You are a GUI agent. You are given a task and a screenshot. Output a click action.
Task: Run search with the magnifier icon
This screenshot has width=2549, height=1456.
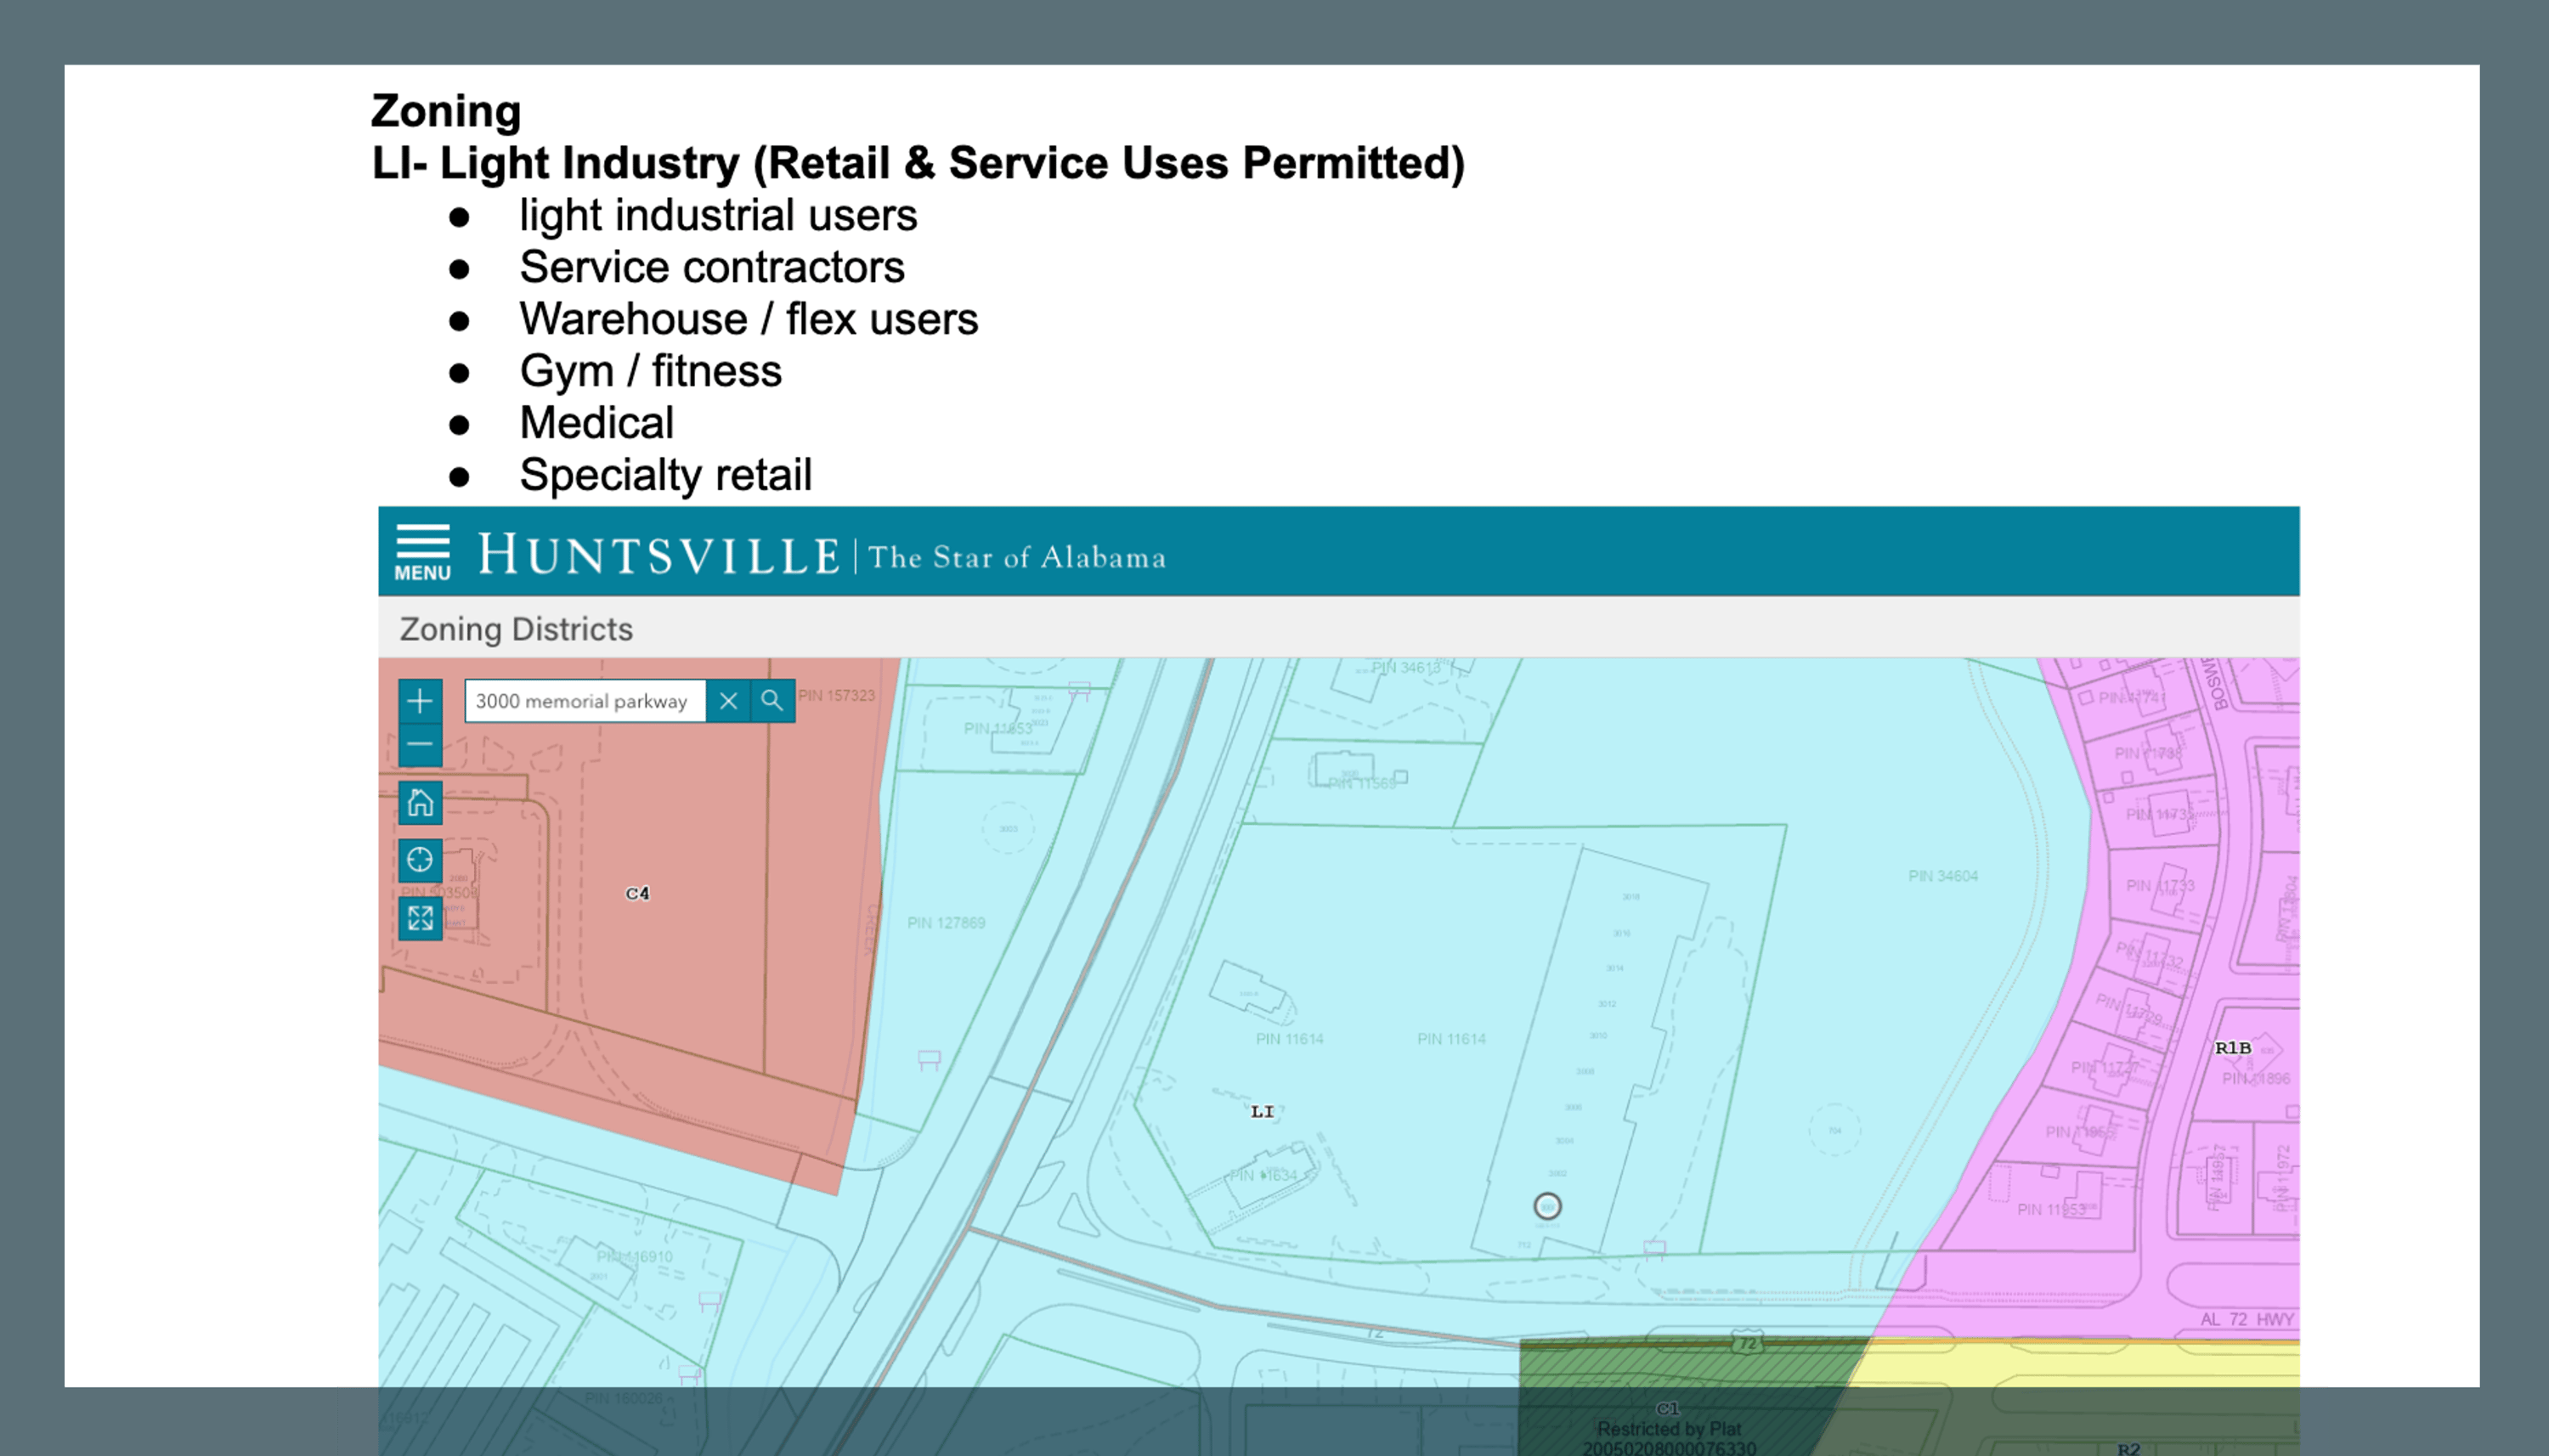(x=772, y=701)
